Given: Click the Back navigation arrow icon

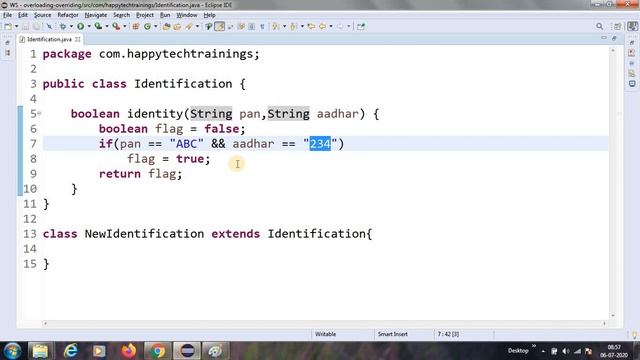Looking at the screenshot, I should pyautogui.click(x=322, y=27).
